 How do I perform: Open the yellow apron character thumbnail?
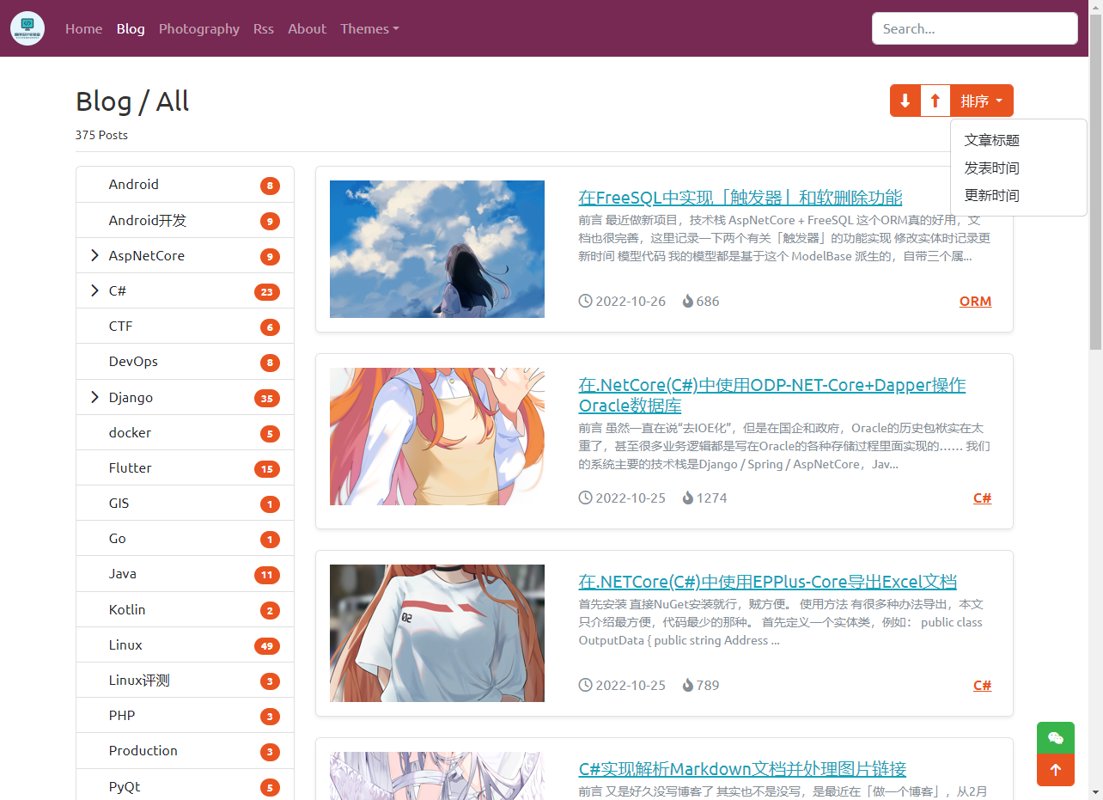[437, 436]
